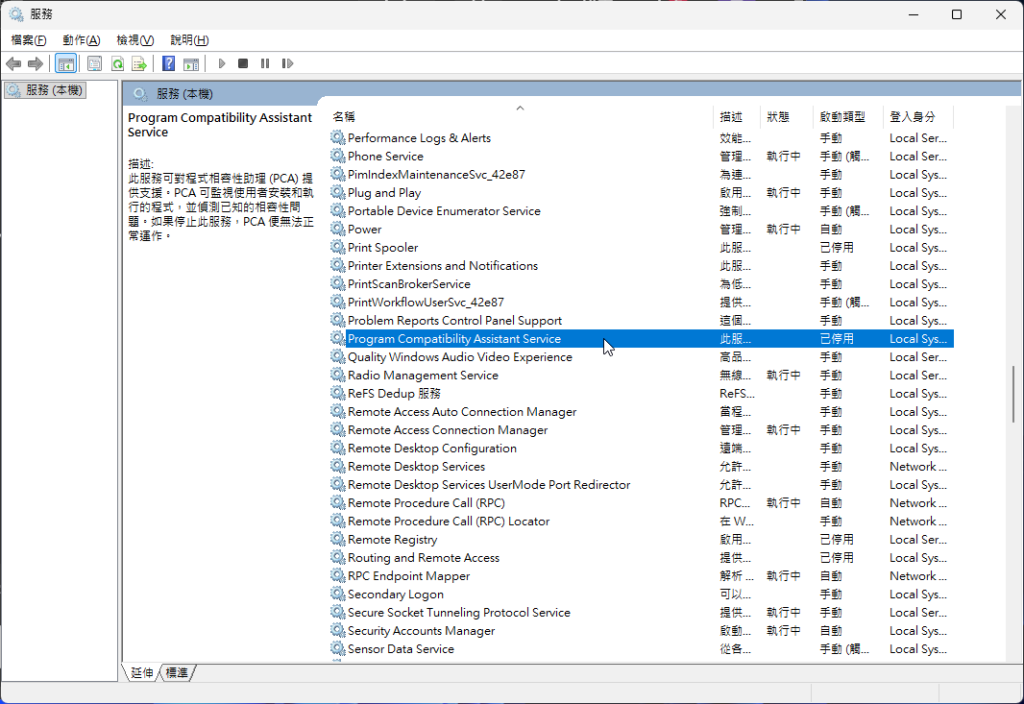This screenshot has height=704, width=1024.
Task: Sort list by the 狀態 column header
Action: coord(778,117)
